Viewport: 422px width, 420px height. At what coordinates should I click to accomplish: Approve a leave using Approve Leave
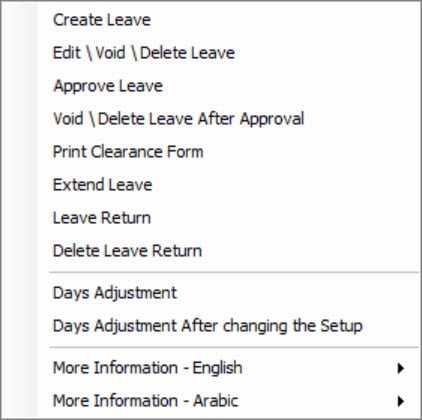click(228, 86)
